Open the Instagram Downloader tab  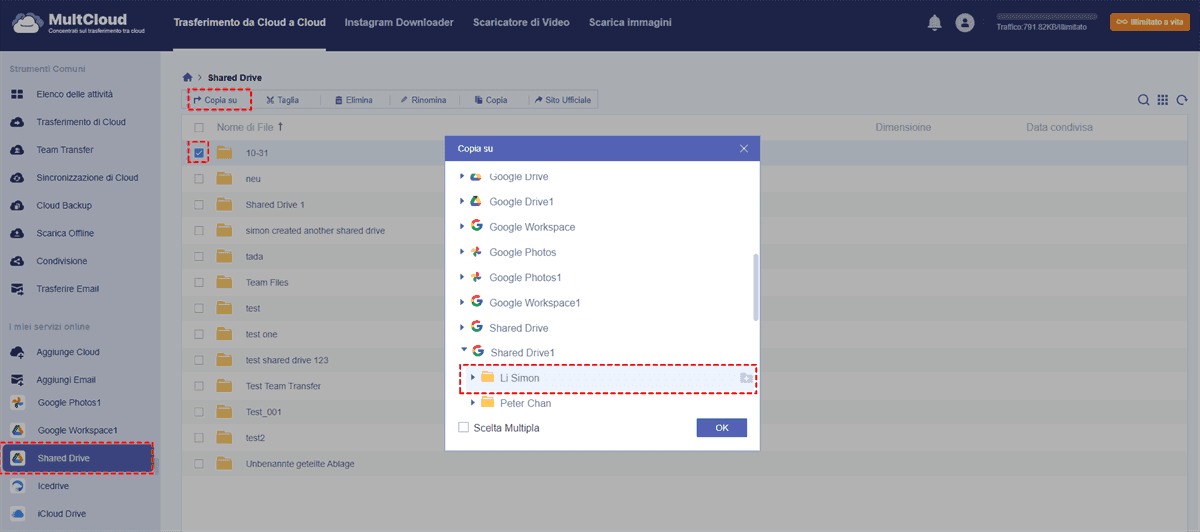[x=399, y=22]
